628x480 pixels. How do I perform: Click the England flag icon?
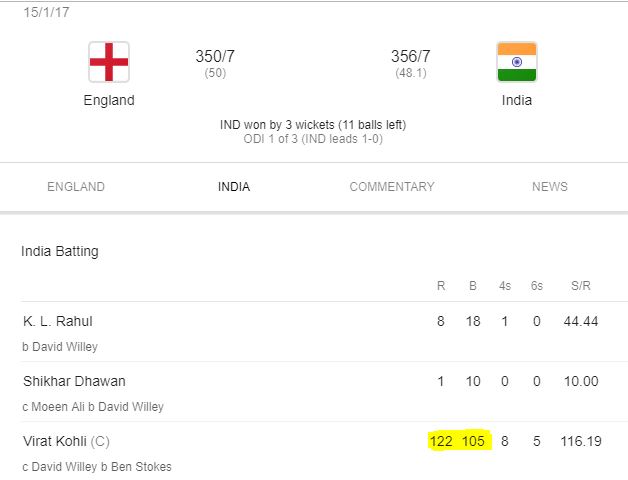tap(109, 62)
